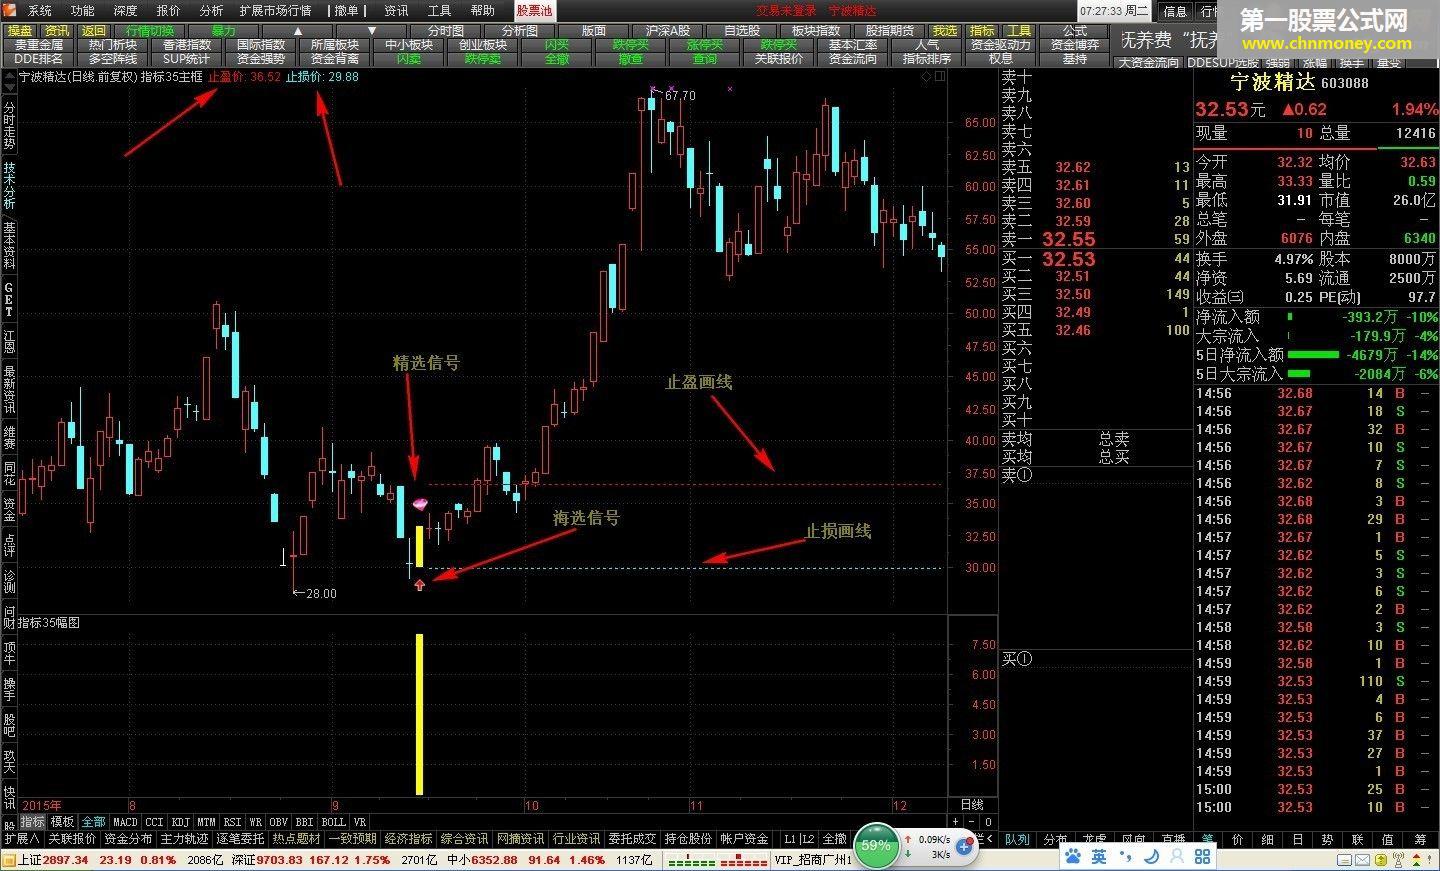Click the down triangle toolbar button
The image size is (1440, 871).
(372, 31)
